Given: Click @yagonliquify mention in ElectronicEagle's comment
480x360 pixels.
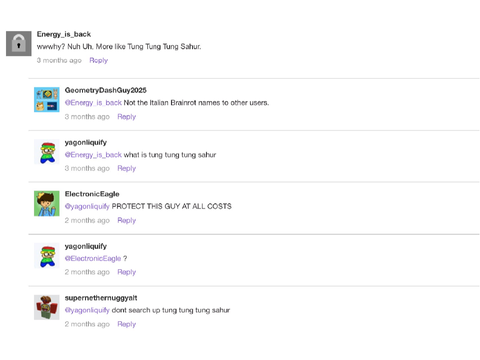Looking at the screenshot, I should [87, 206].
